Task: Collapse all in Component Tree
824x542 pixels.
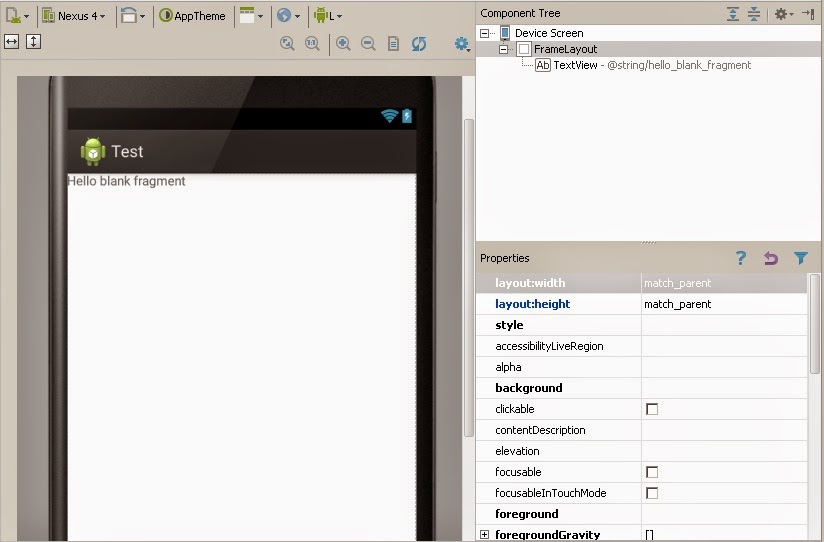Action: (754, 14)
